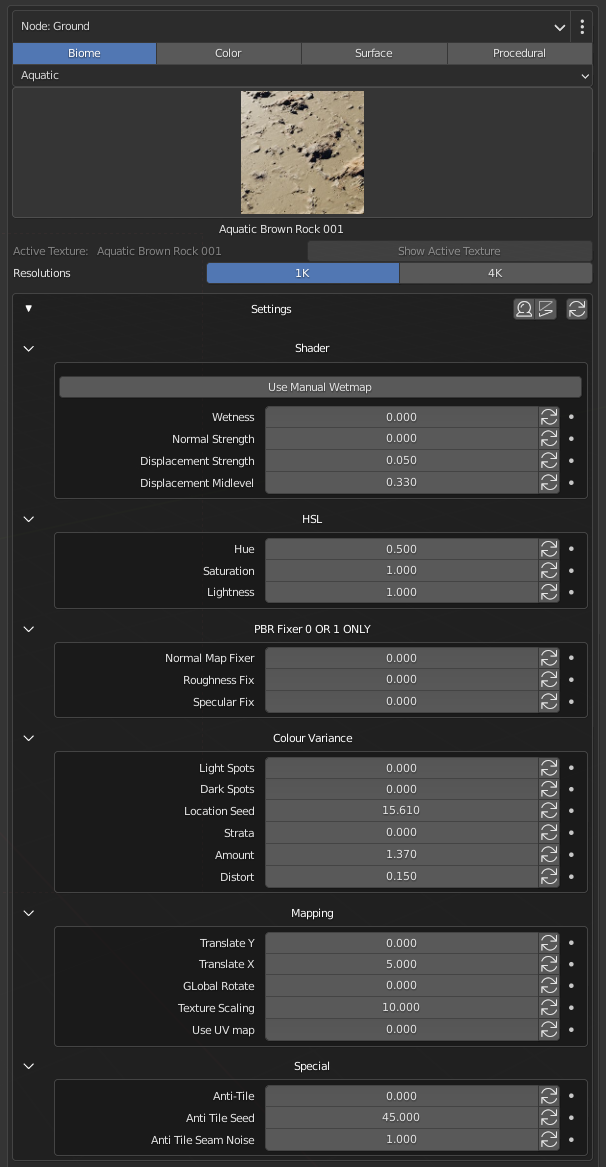Switch to the Surface tab
The height and width of the screenshot is (1167, 606).
(374, 53)
